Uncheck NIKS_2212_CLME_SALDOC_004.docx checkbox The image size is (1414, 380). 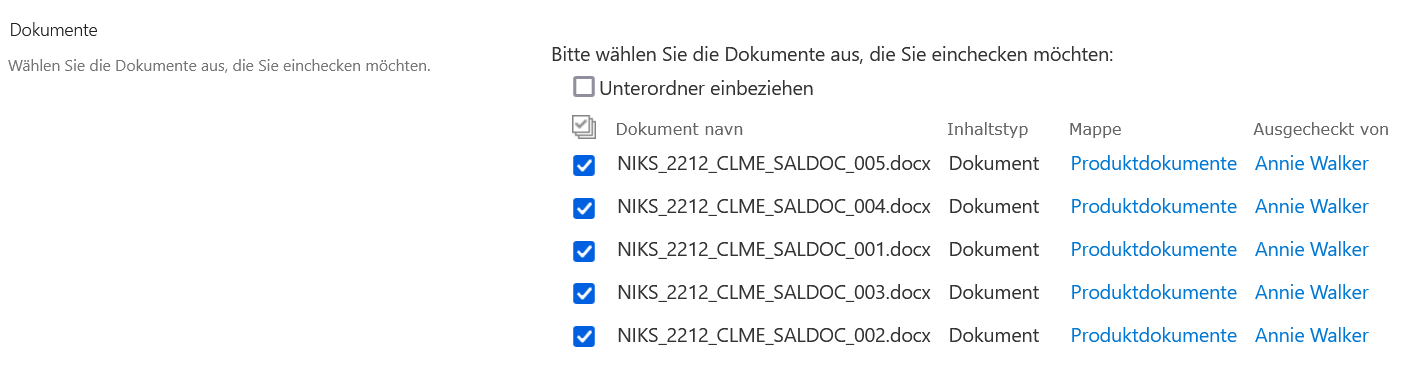pyautogui.click(x=584, y=208)
